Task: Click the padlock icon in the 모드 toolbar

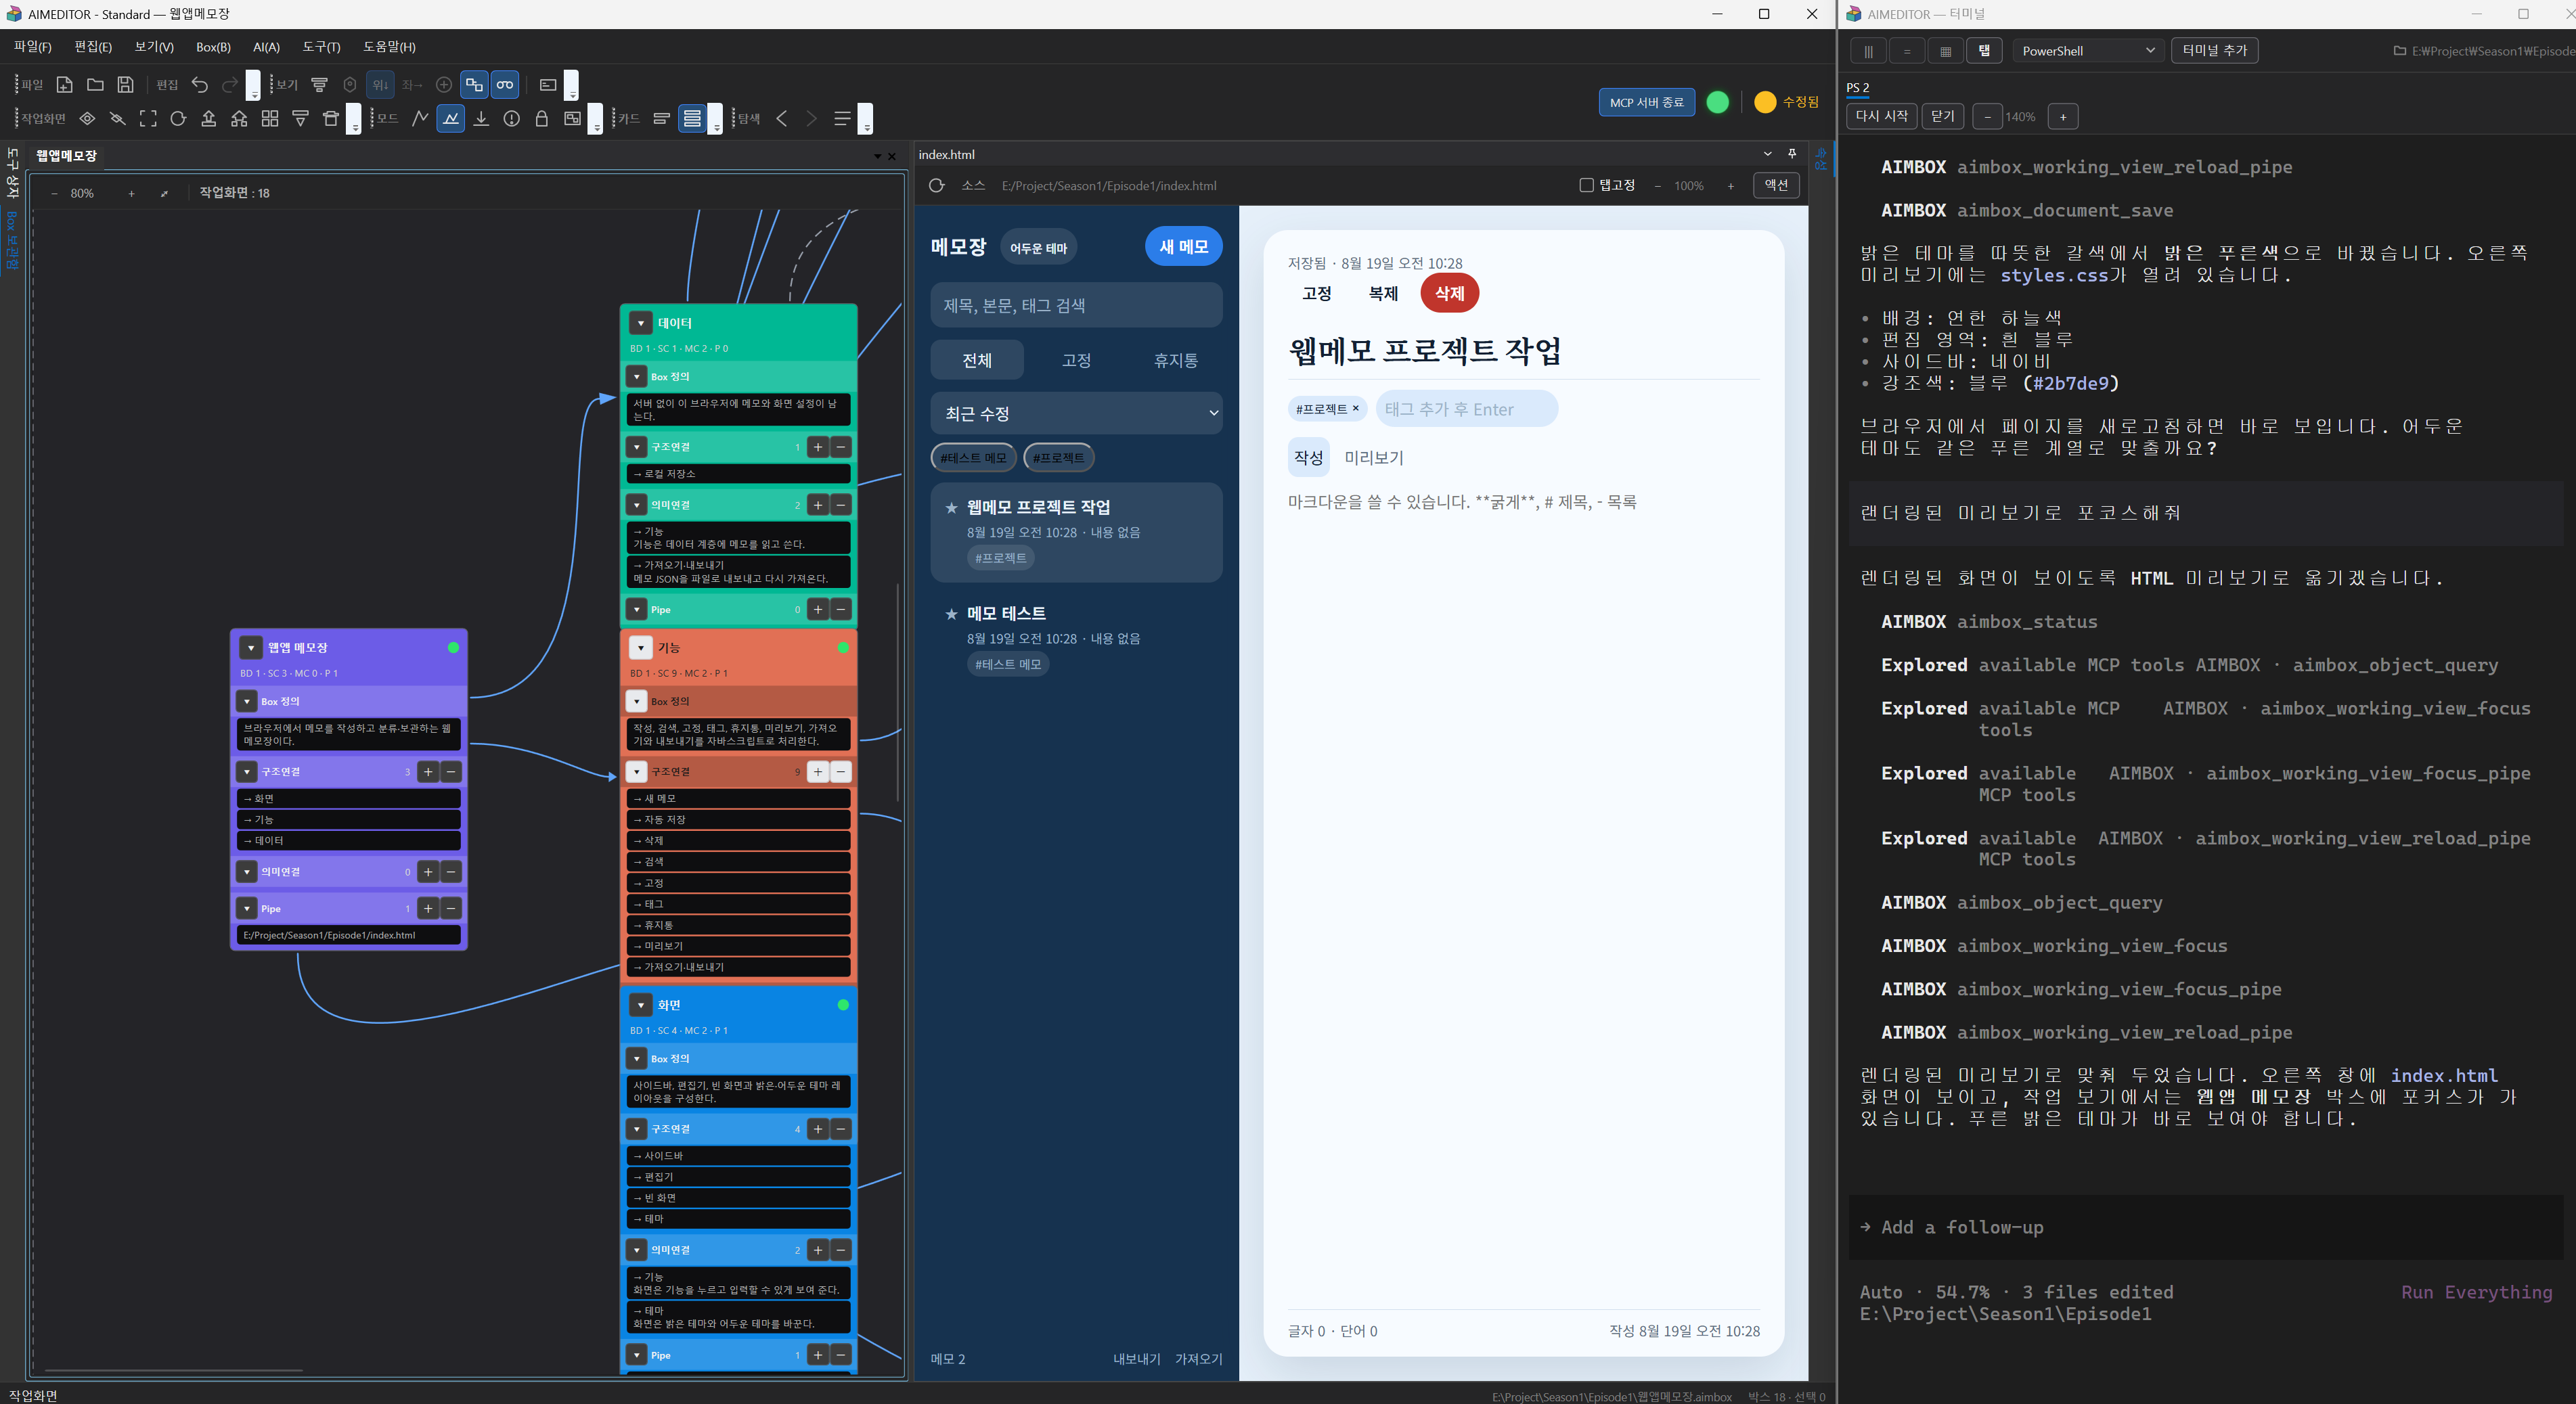Action: click(x=542, y=119)
